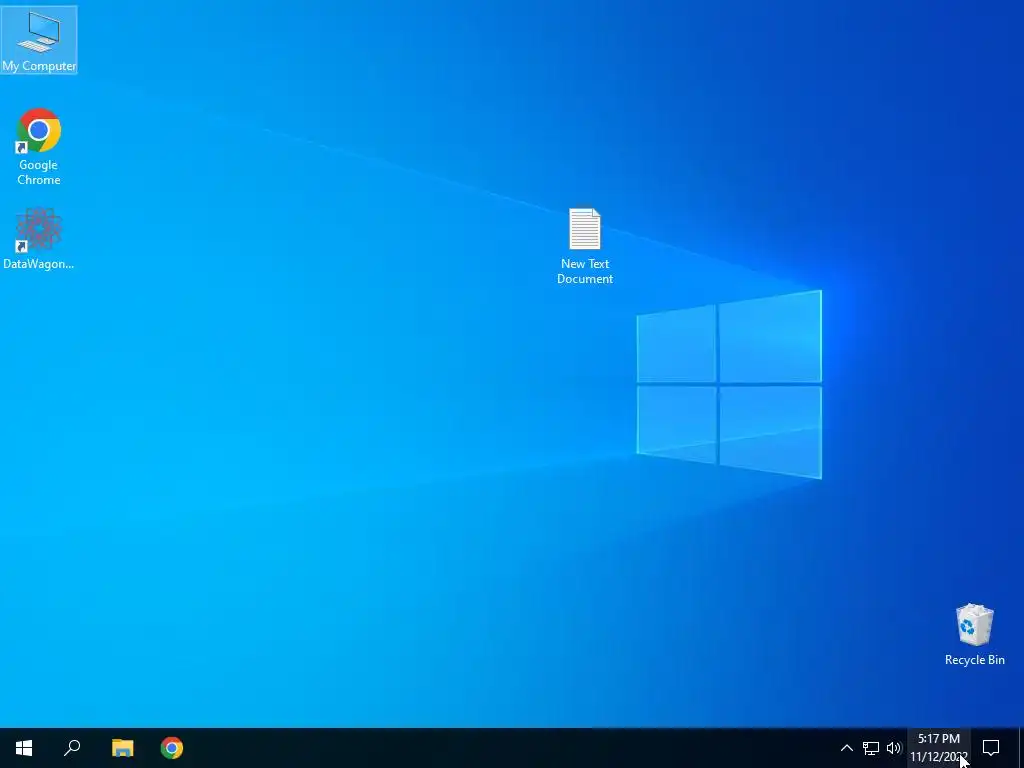Open the volume speaker tray icon
This screenshot has height=768, width=1024.
click(x=893, y=748)
